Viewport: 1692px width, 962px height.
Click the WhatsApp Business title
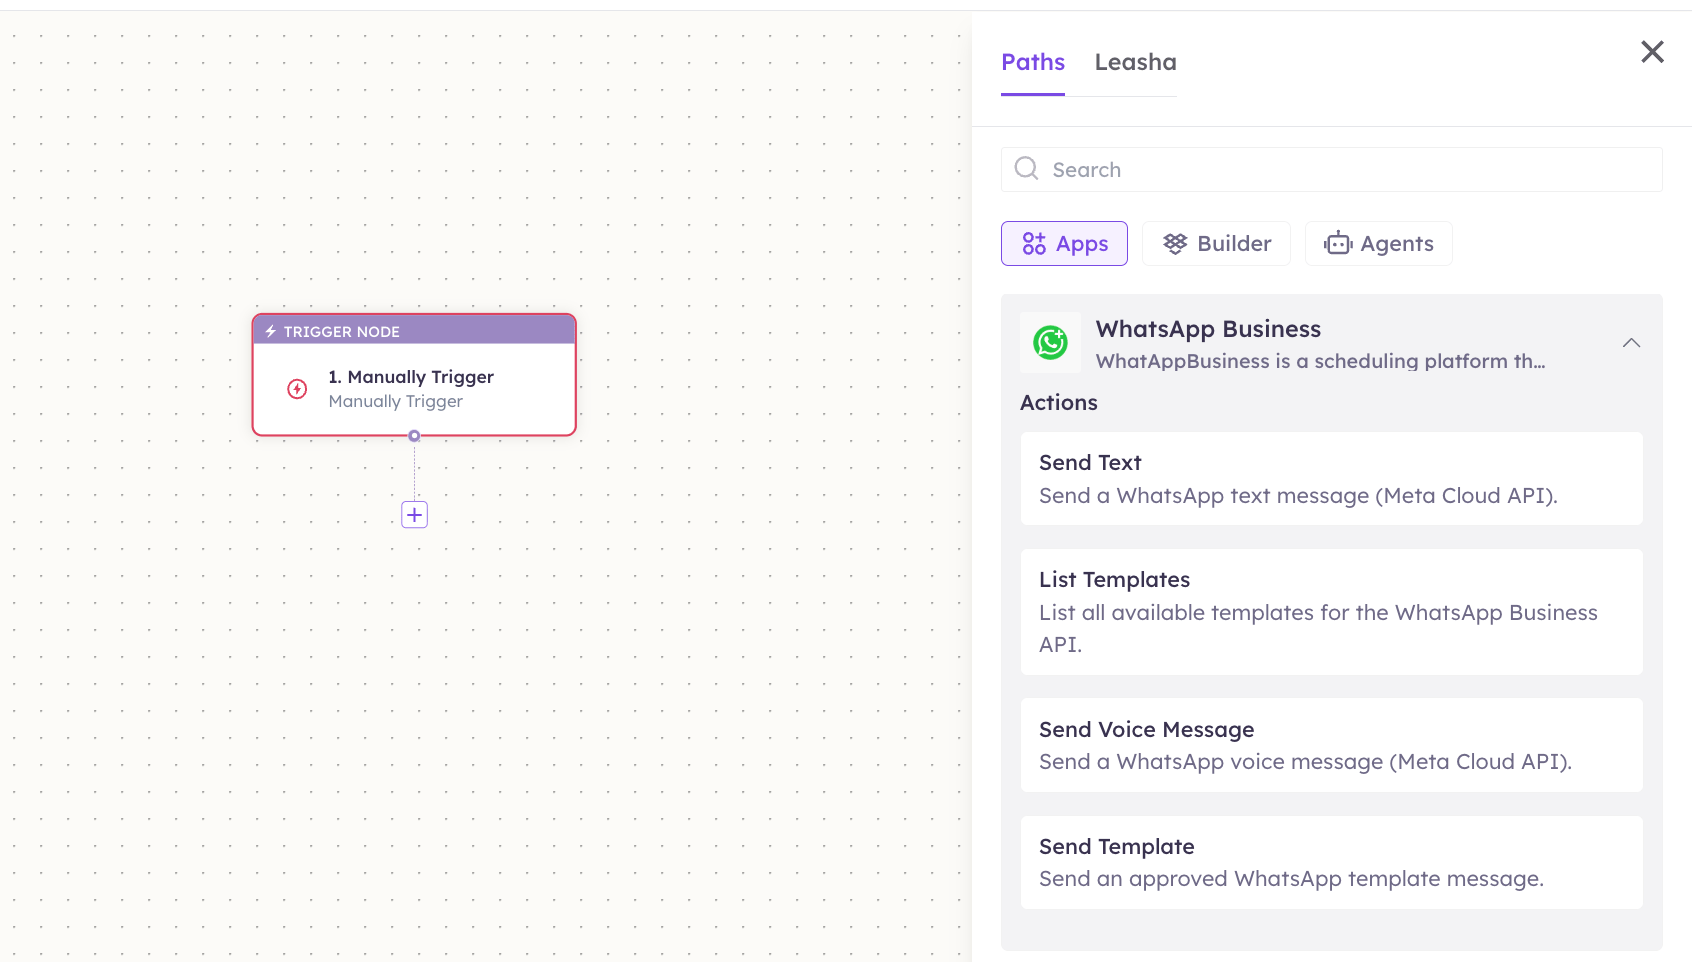tap(1208, 329)
